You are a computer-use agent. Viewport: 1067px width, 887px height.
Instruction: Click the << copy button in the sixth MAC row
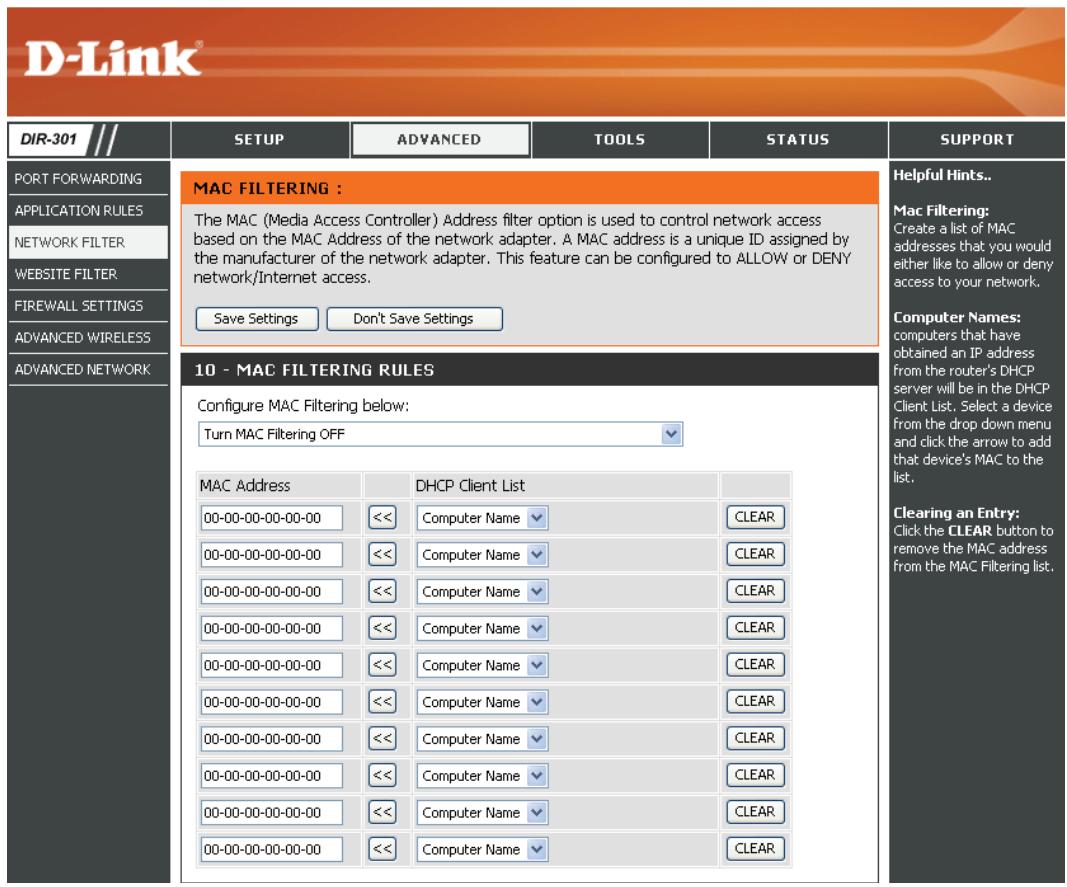(382, 701)
